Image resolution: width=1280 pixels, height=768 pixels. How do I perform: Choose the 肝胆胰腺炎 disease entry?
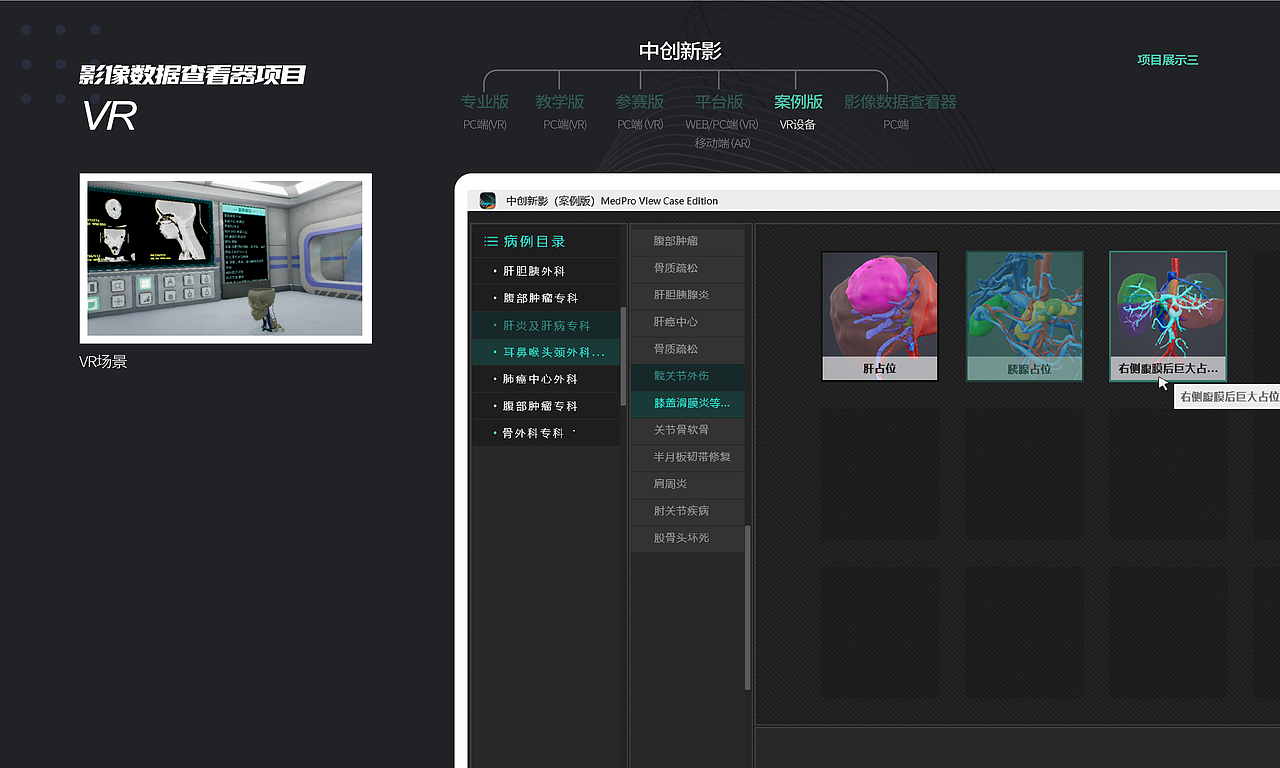(x=688, y=295)
